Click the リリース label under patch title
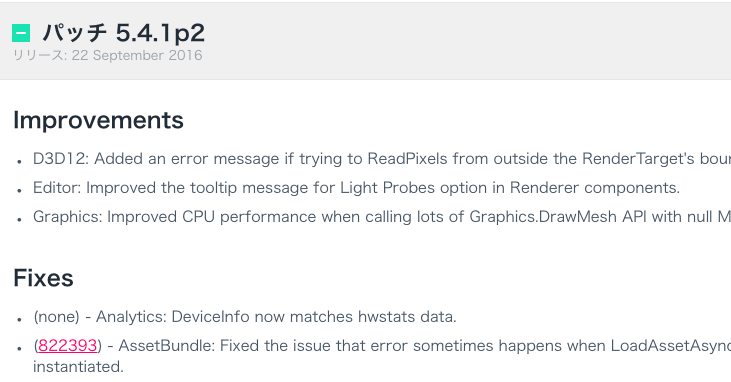Viewport: 731px width, 382px height. coord(40,55)
